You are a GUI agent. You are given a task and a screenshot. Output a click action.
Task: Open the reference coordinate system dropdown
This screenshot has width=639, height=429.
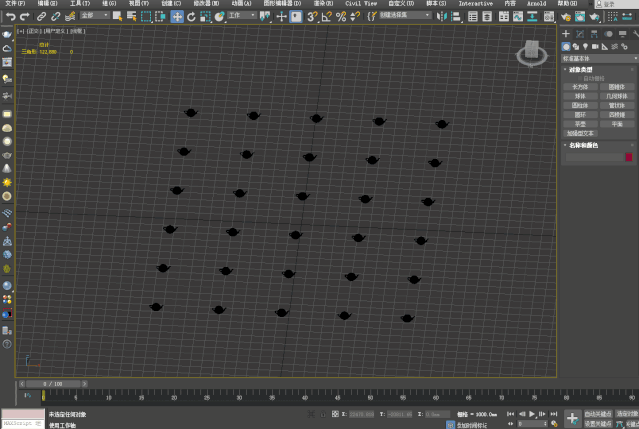coord(242,15)
